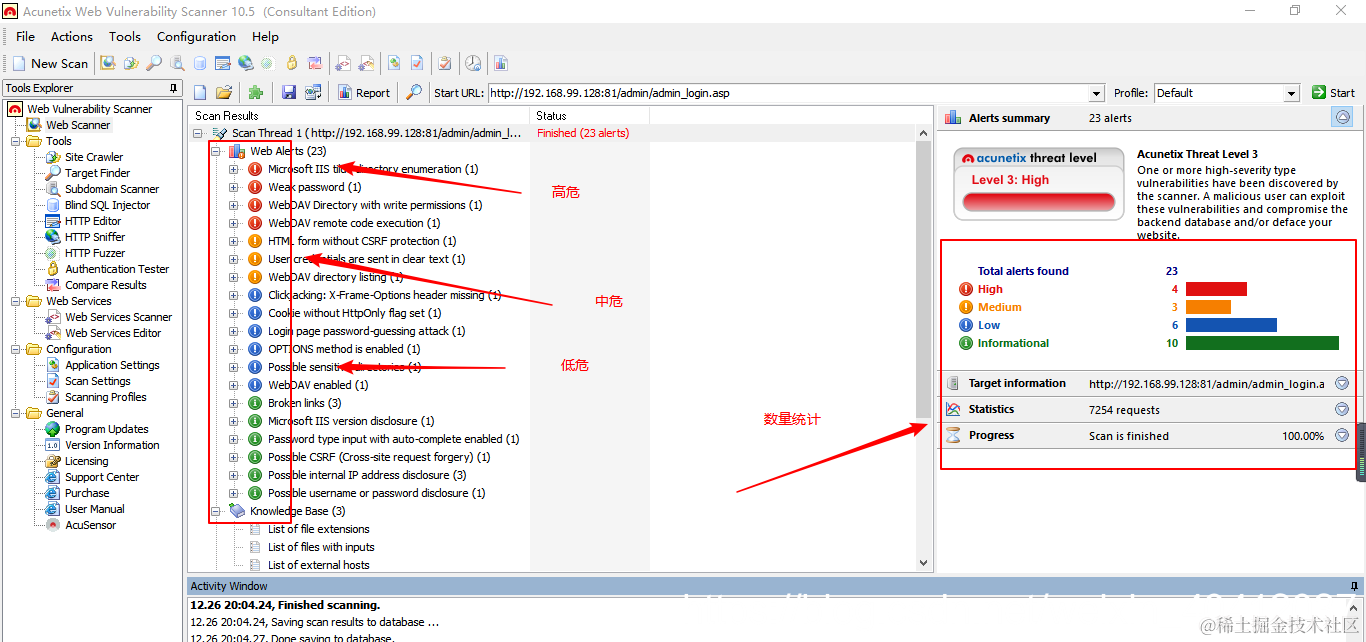Select Possible internal IP address disclosure alert
The image size is (1366, 642).
pyautogui.click(x=367, y=475)
